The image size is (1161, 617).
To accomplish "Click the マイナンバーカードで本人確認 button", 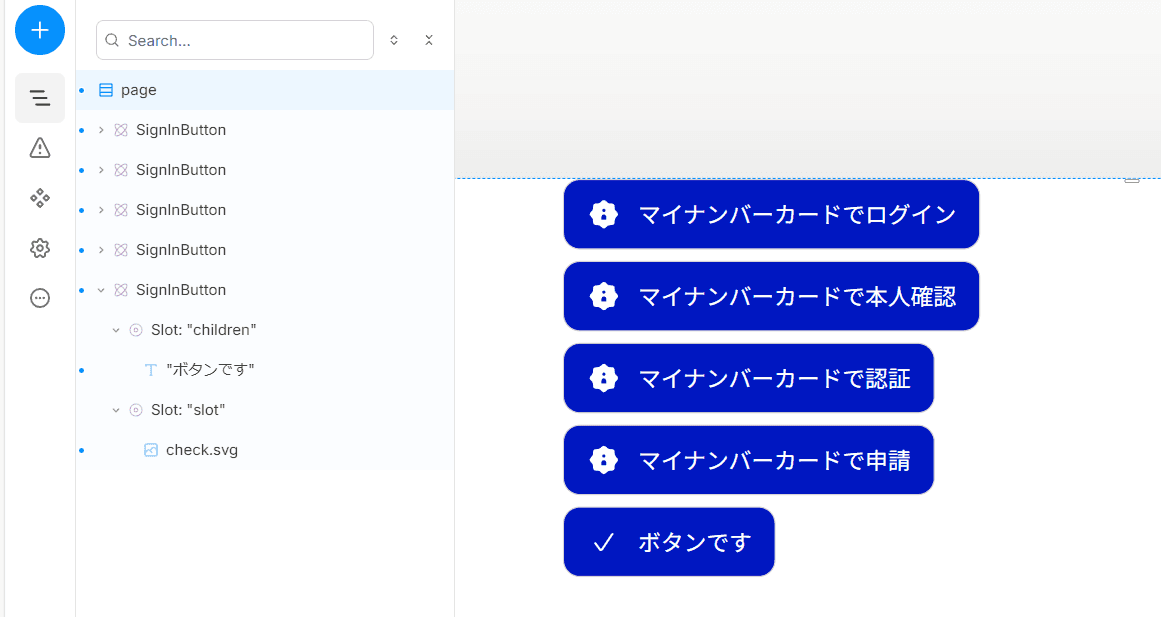I will (x=772, y=296).
